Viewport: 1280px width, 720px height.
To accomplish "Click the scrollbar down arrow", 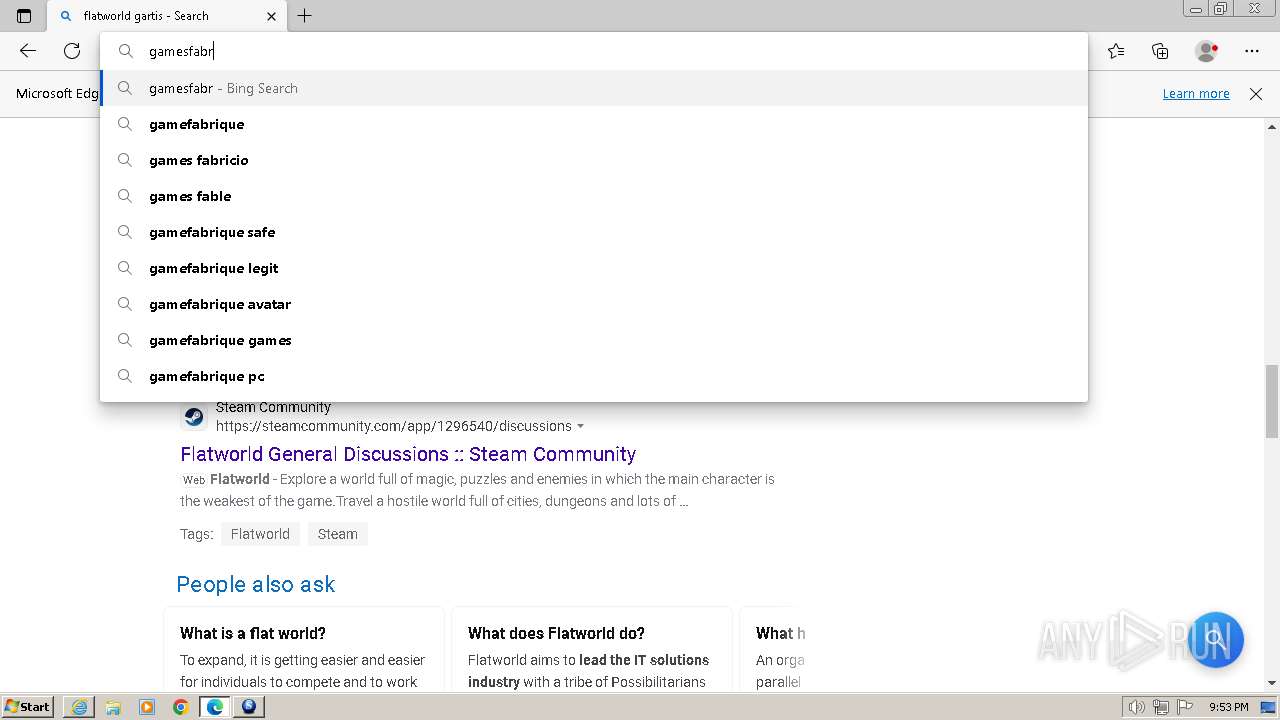I will click(x=1272, y=682).
